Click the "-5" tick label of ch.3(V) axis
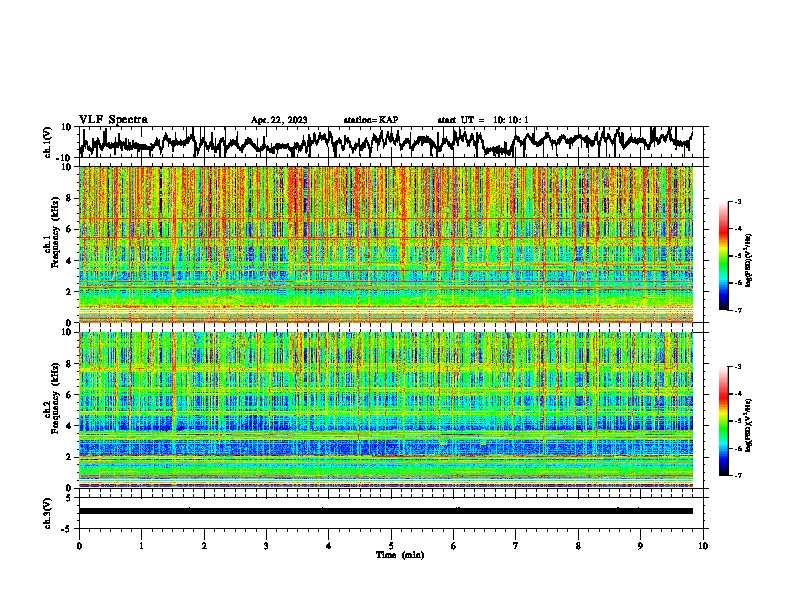 tap(68, 529)
